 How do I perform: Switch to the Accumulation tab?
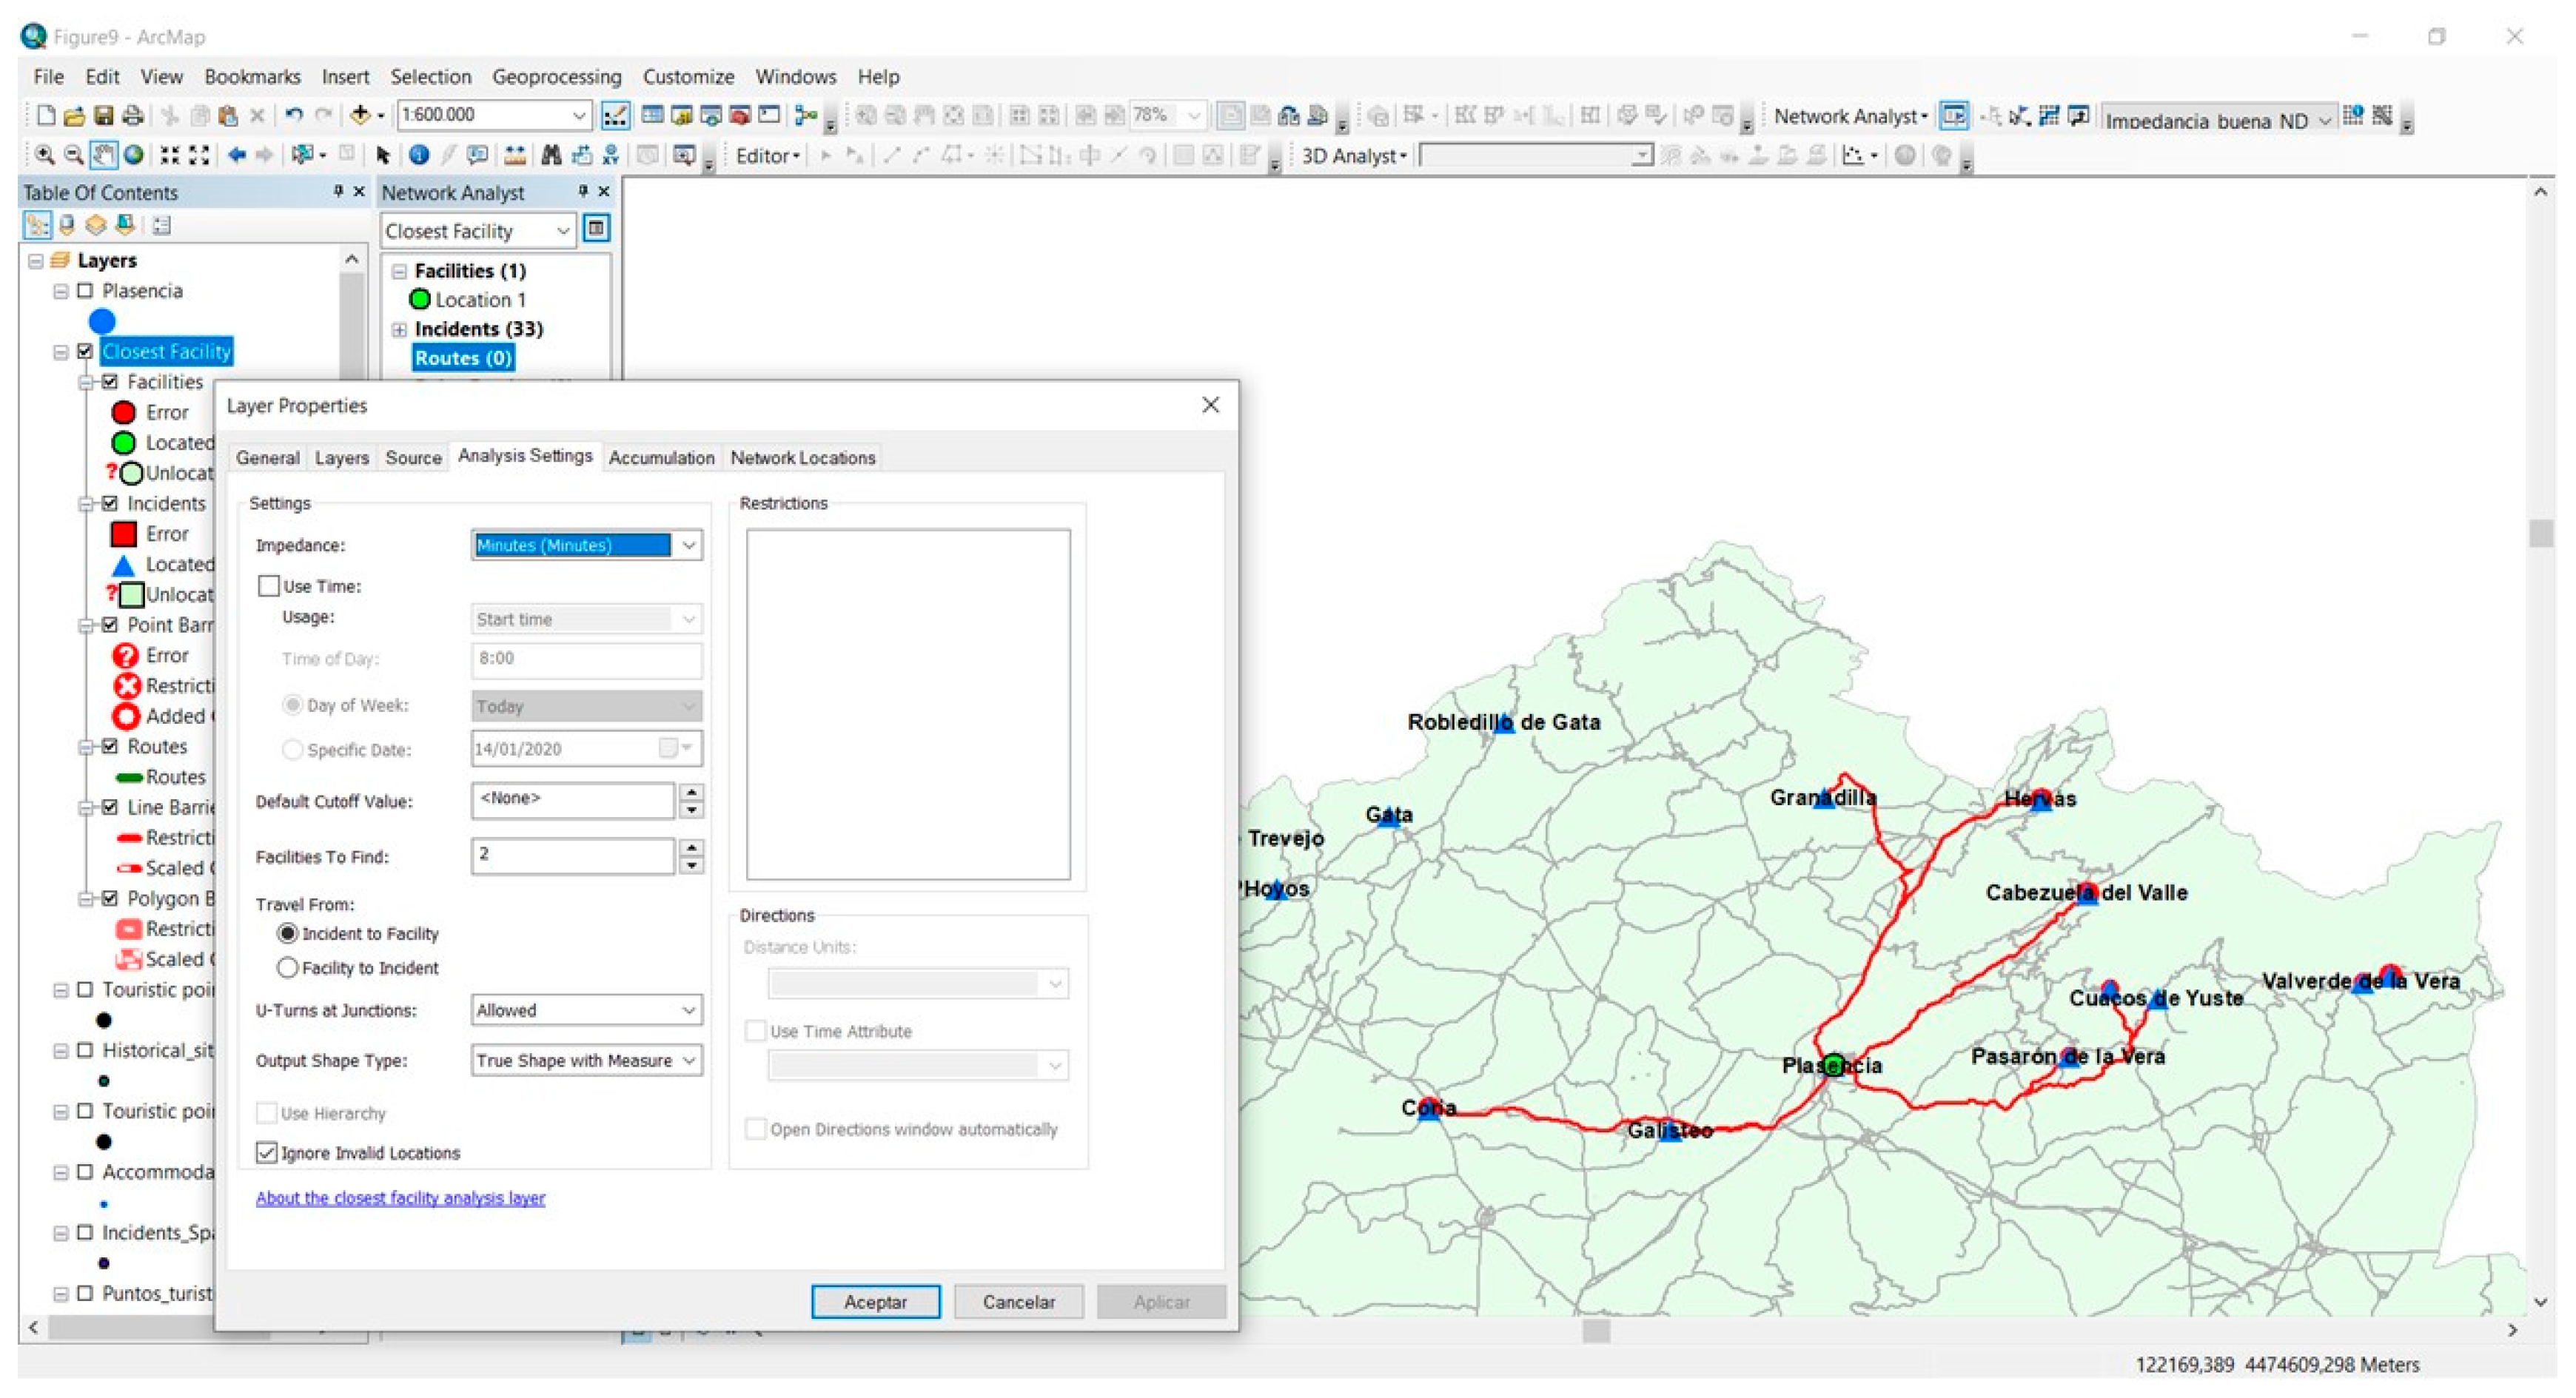pos(661,458)
